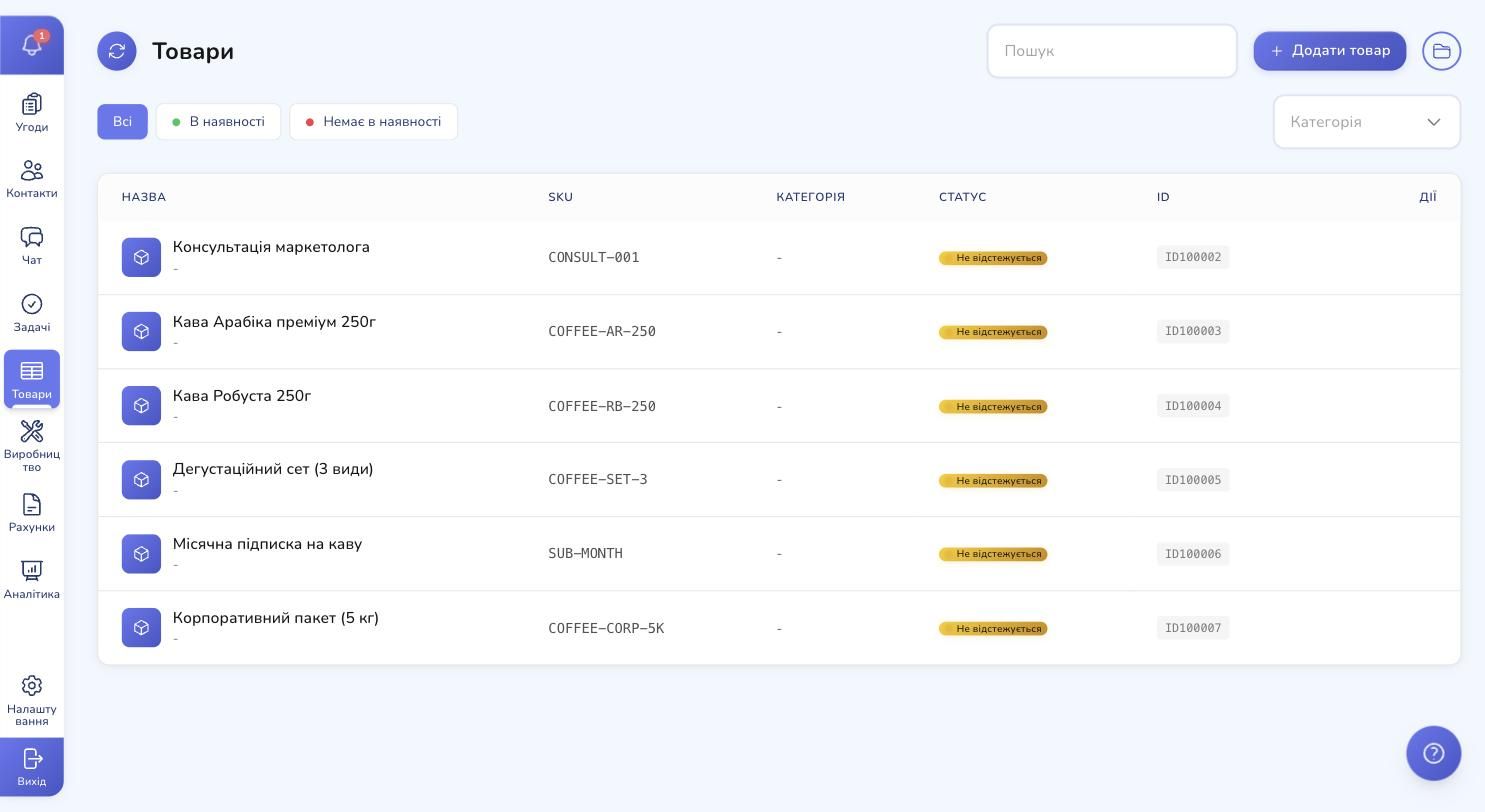1485x812 pixels.
Task: Click Додати товар button
Action: coord(1330,51)
